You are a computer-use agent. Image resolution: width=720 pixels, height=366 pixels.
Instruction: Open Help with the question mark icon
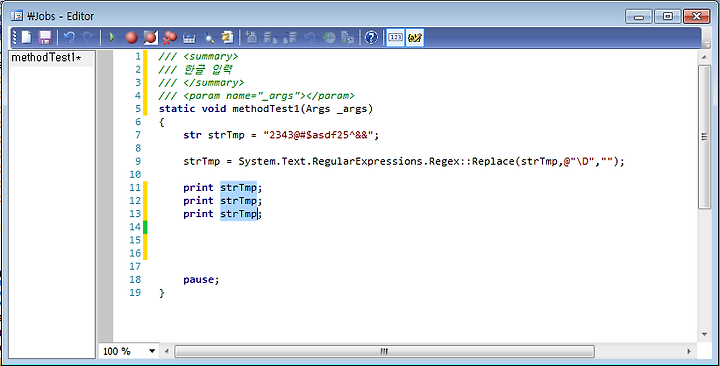(371, 37)
